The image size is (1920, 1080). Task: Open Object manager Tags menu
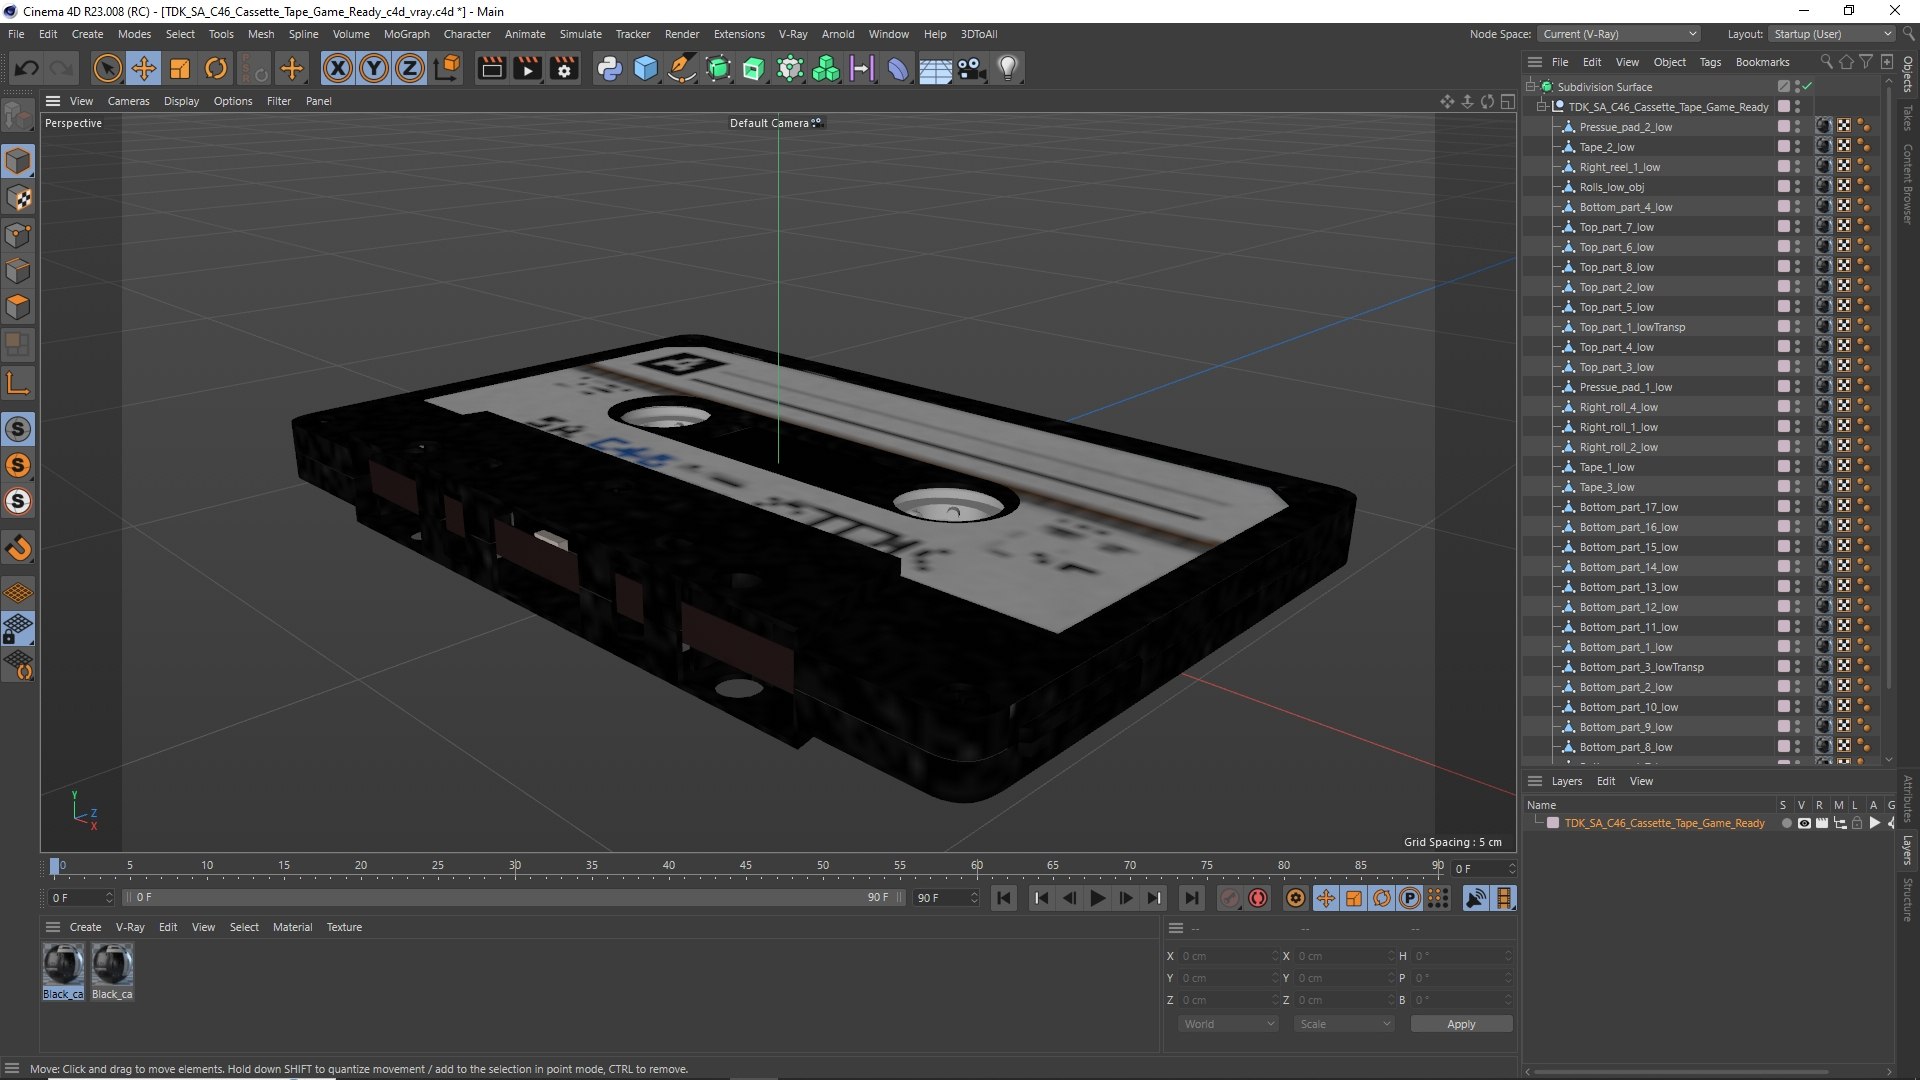1710,62
